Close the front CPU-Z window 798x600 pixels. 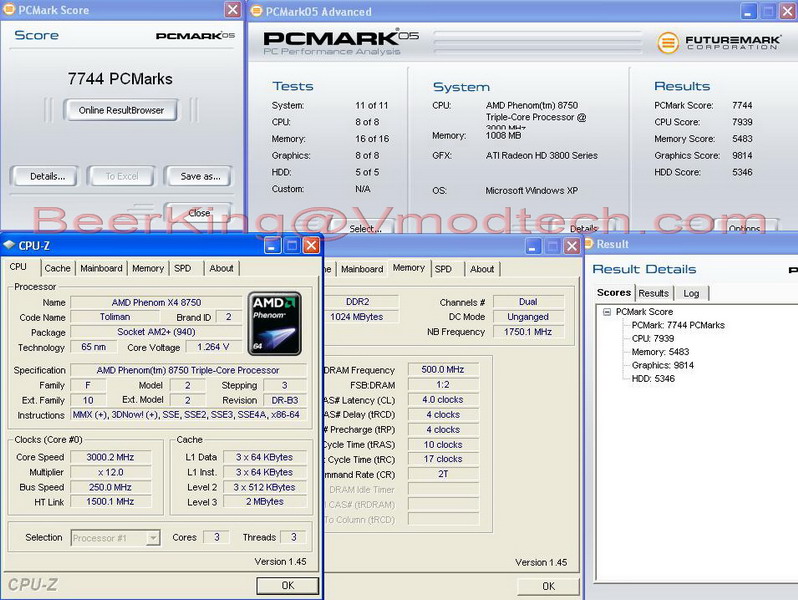311,246
